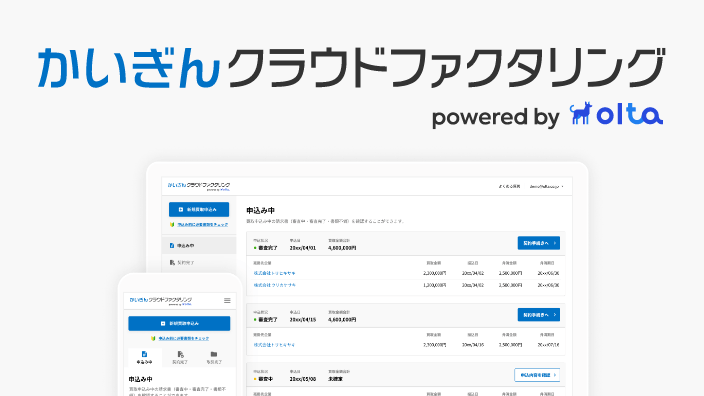
Task: Click the かいぎんクラウドファクタリング main title
Action: pyautogui.click(x=351, y=67)
